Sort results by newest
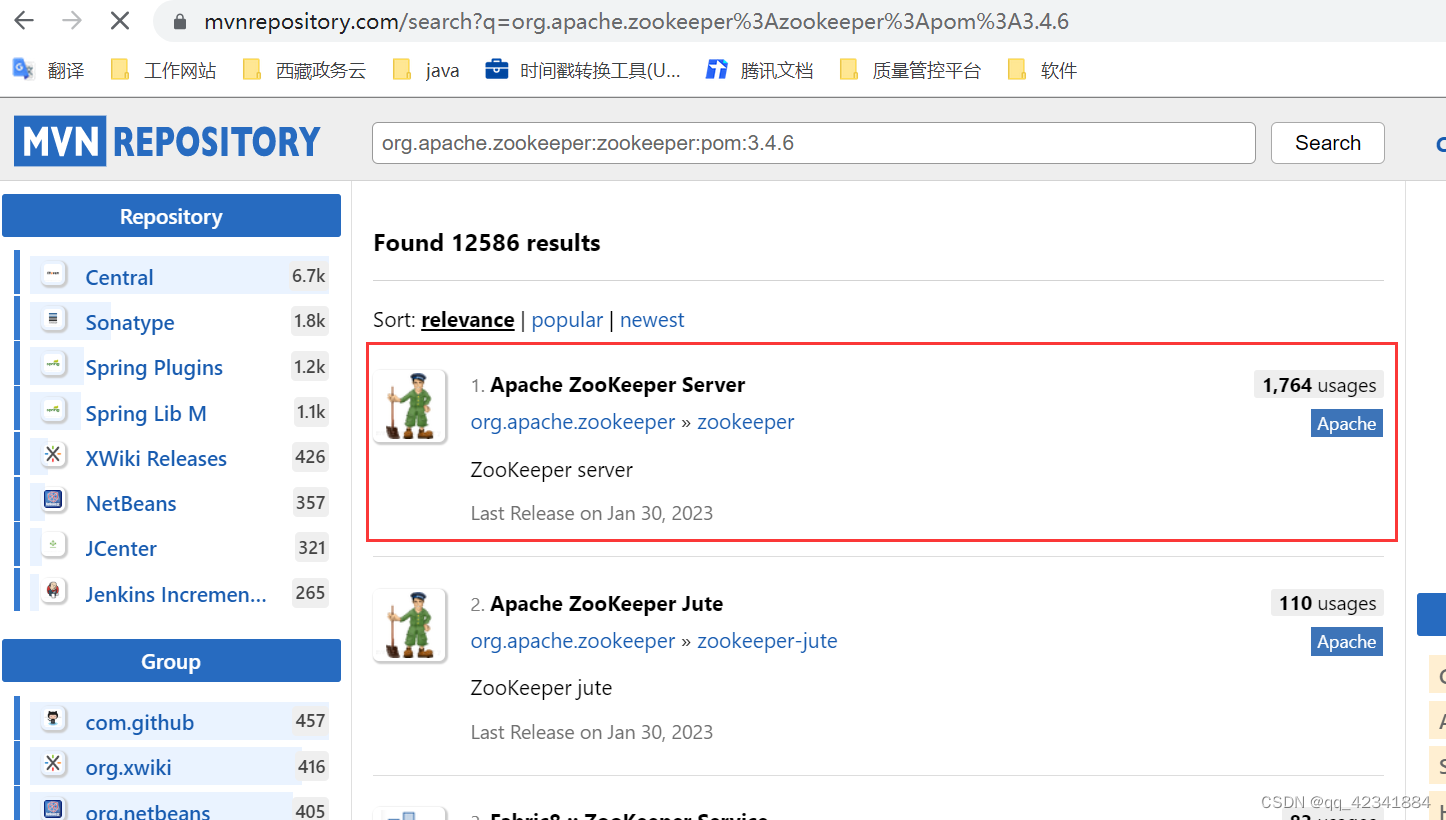The height and width of the screenshot is (820, 1446). point(652,319)
